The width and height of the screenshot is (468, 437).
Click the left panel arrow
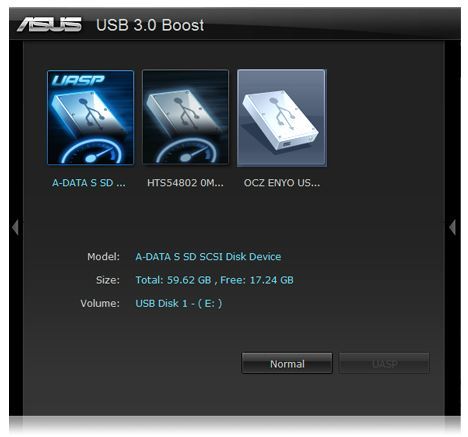(15, 228)
